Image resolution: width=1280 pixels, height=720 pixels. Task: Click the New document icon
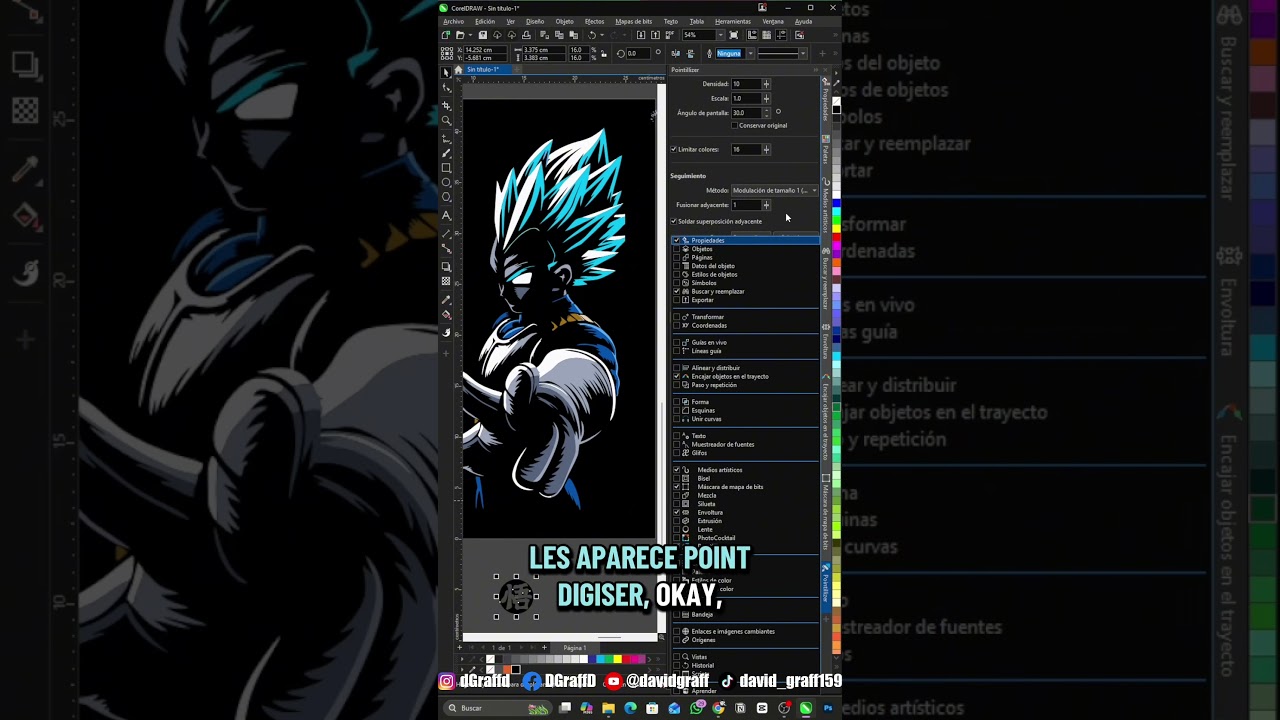[x=446, y=35]
